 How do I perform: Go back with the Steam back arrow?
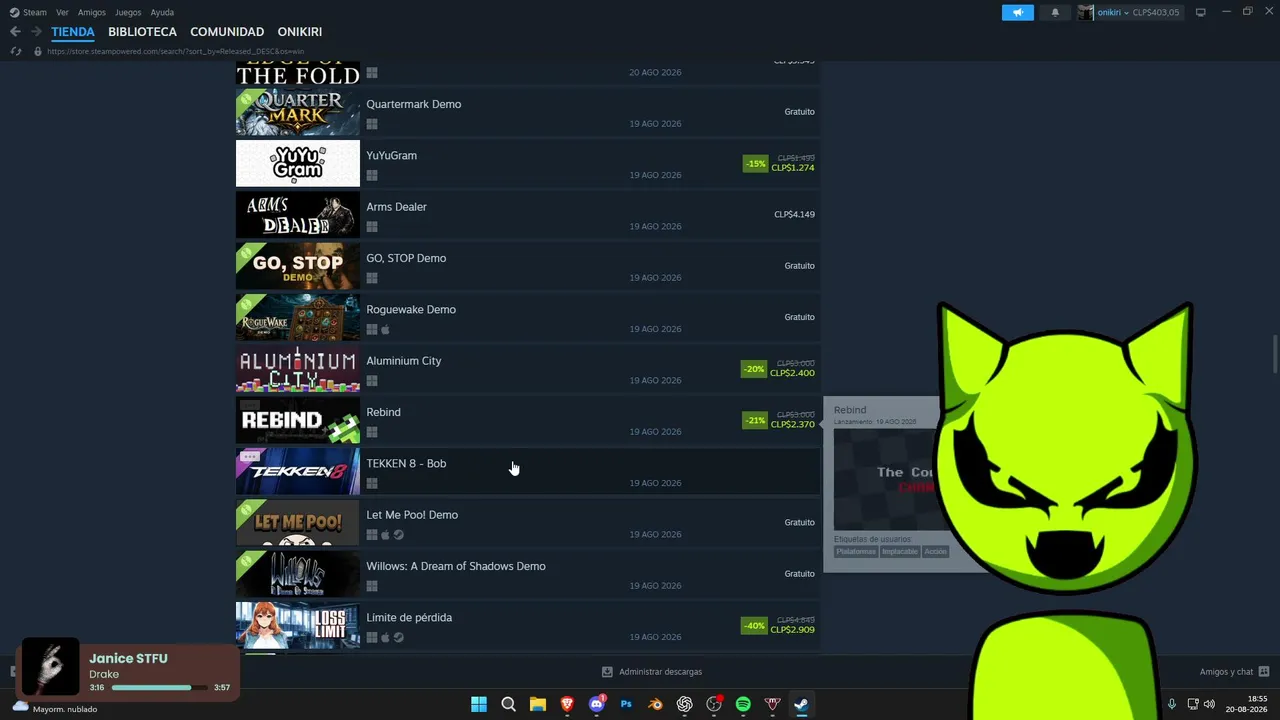(15, 32)
